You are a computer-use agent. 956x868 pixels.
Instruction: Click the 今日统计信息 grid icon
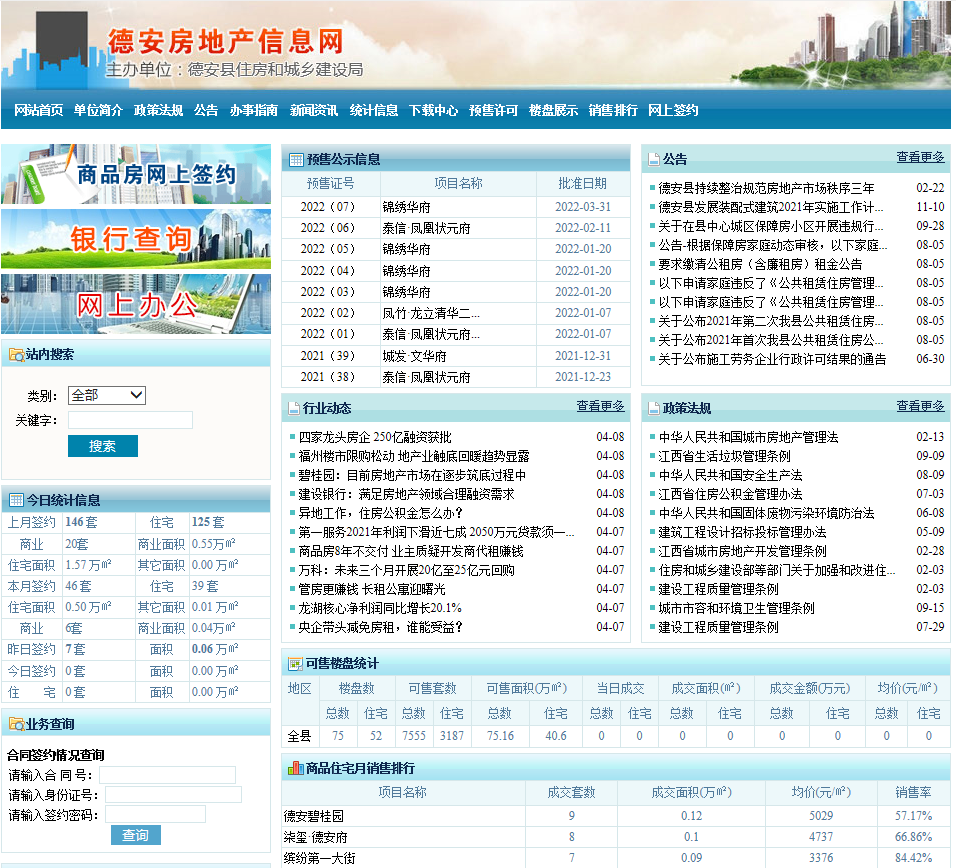click(x=15, y=500)
